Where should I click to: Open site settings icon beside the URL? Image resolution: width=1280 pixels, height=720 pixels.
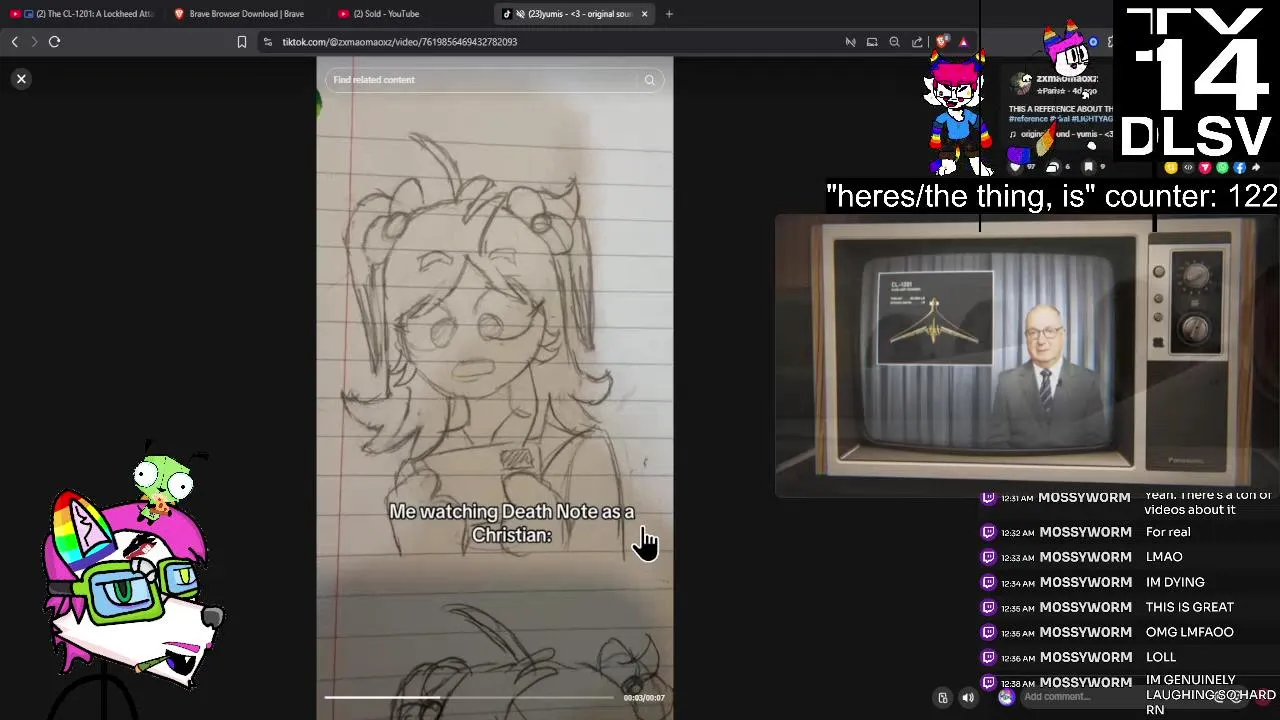pyautogui.click(x=268, y=42)
